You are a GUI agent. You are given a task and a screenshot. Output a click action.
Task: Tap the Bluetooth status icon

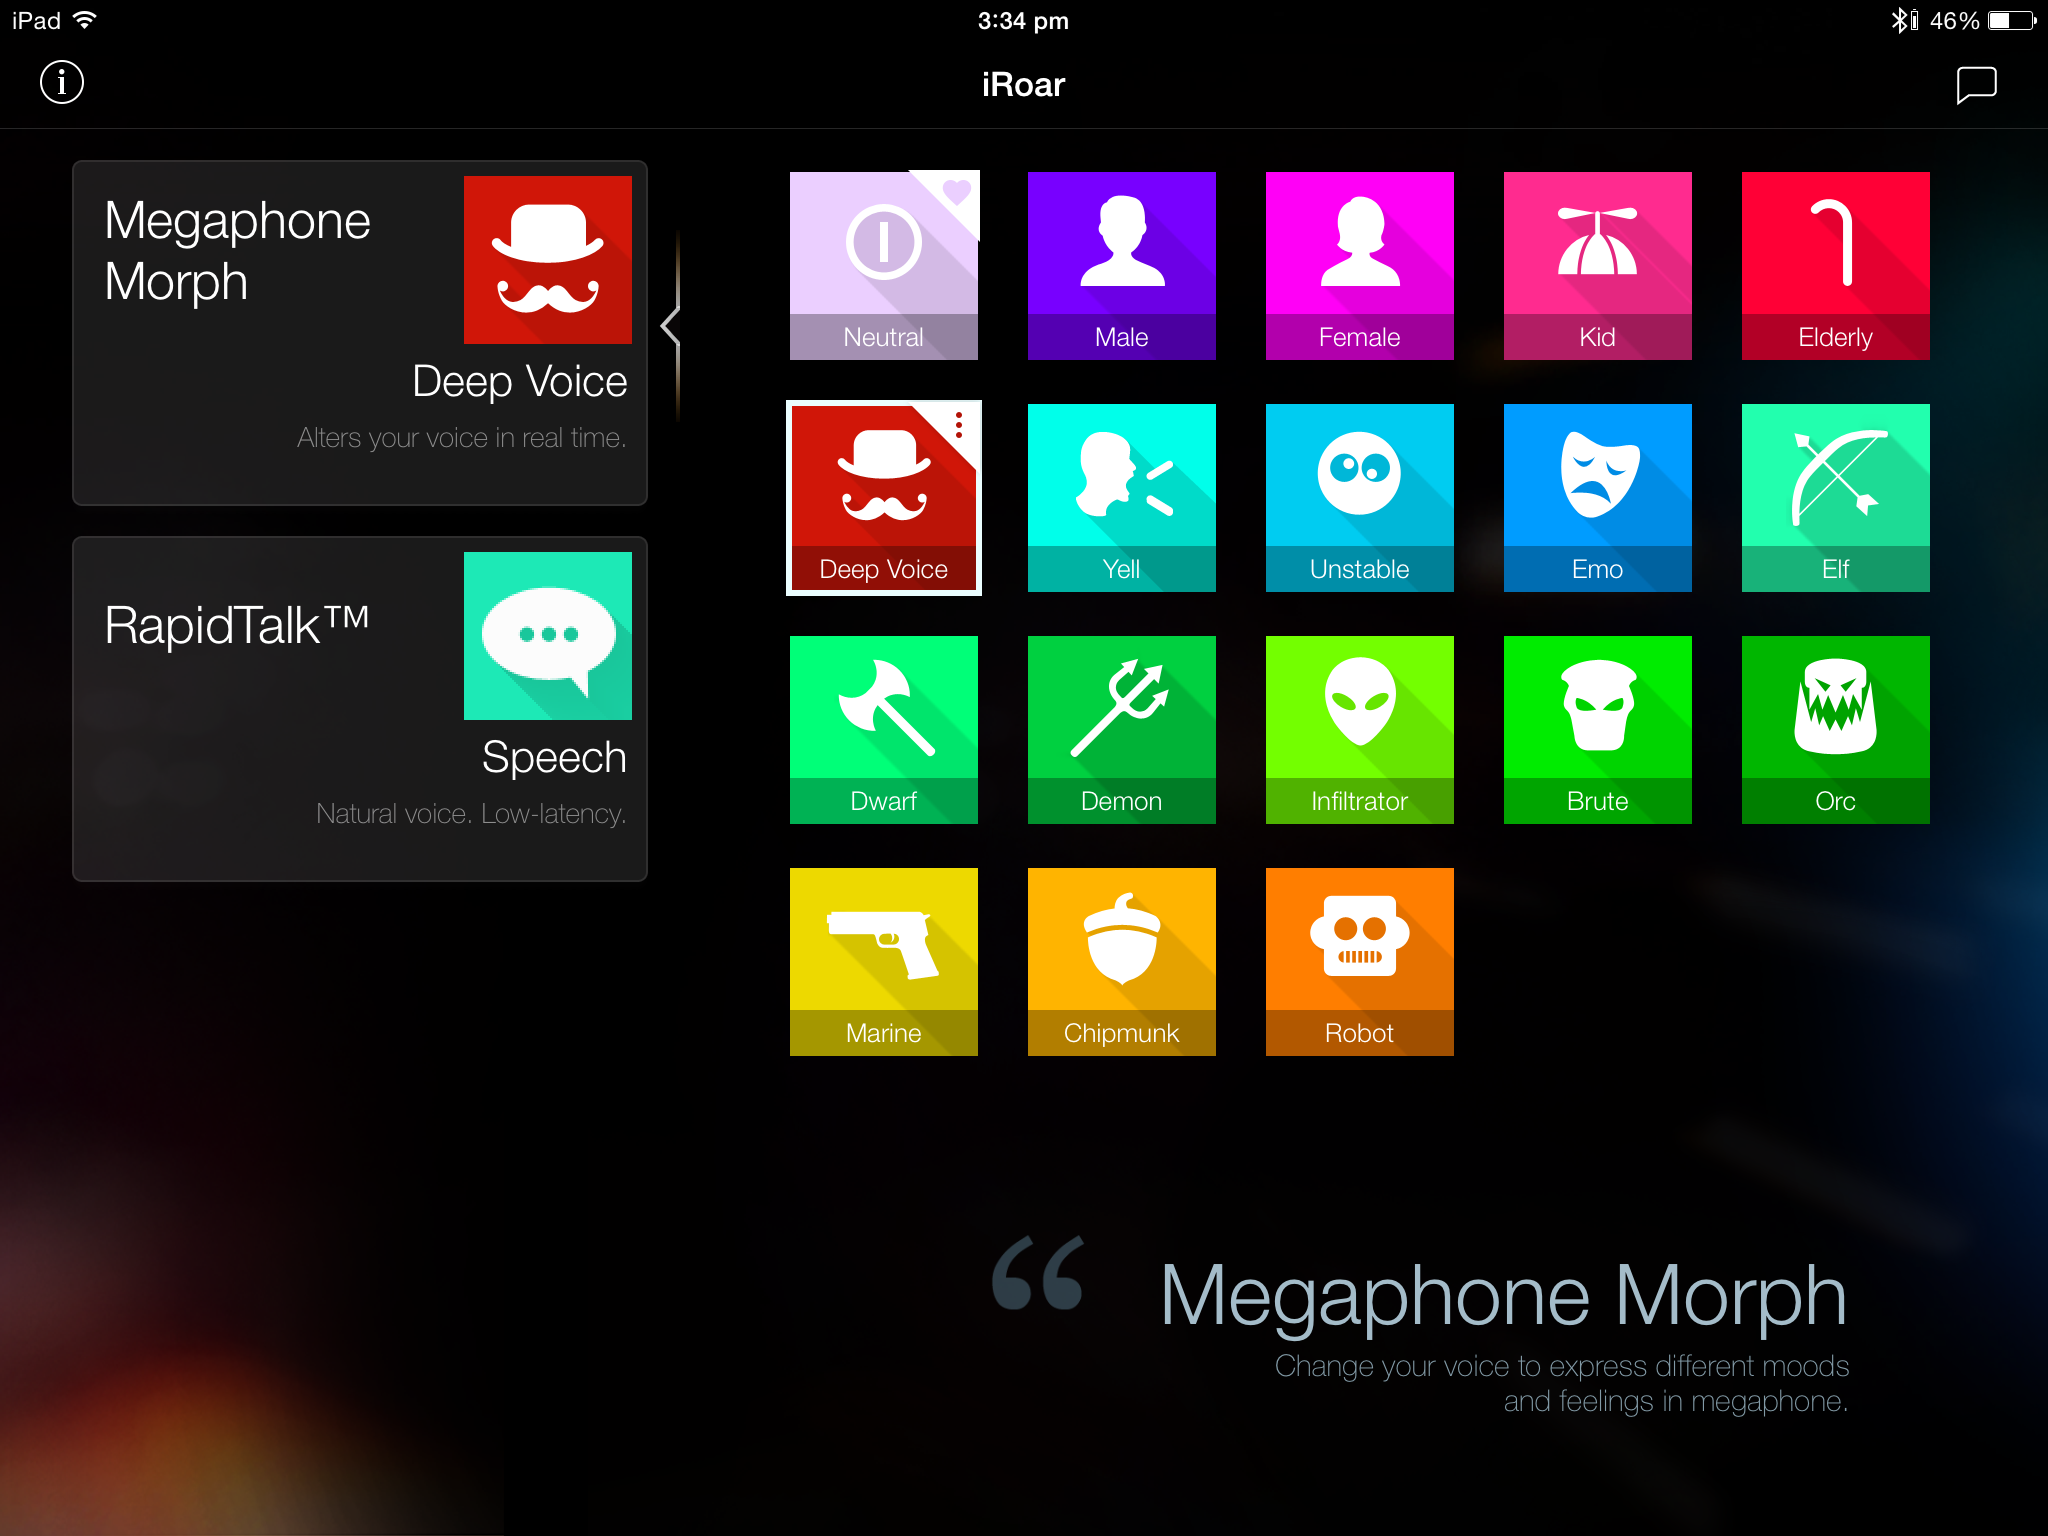click(1901, 21)
